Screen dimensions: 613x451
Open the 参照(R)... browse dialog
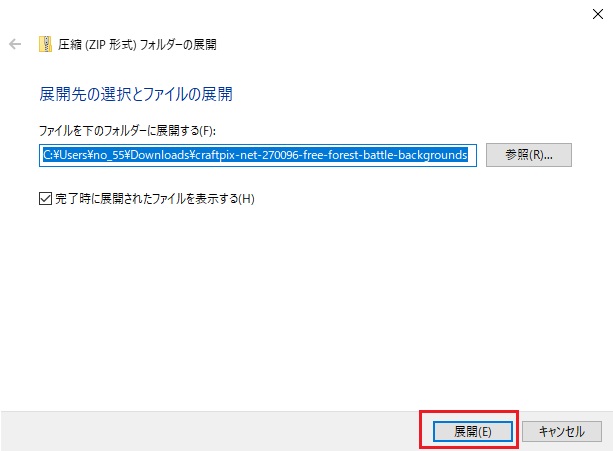529,155
